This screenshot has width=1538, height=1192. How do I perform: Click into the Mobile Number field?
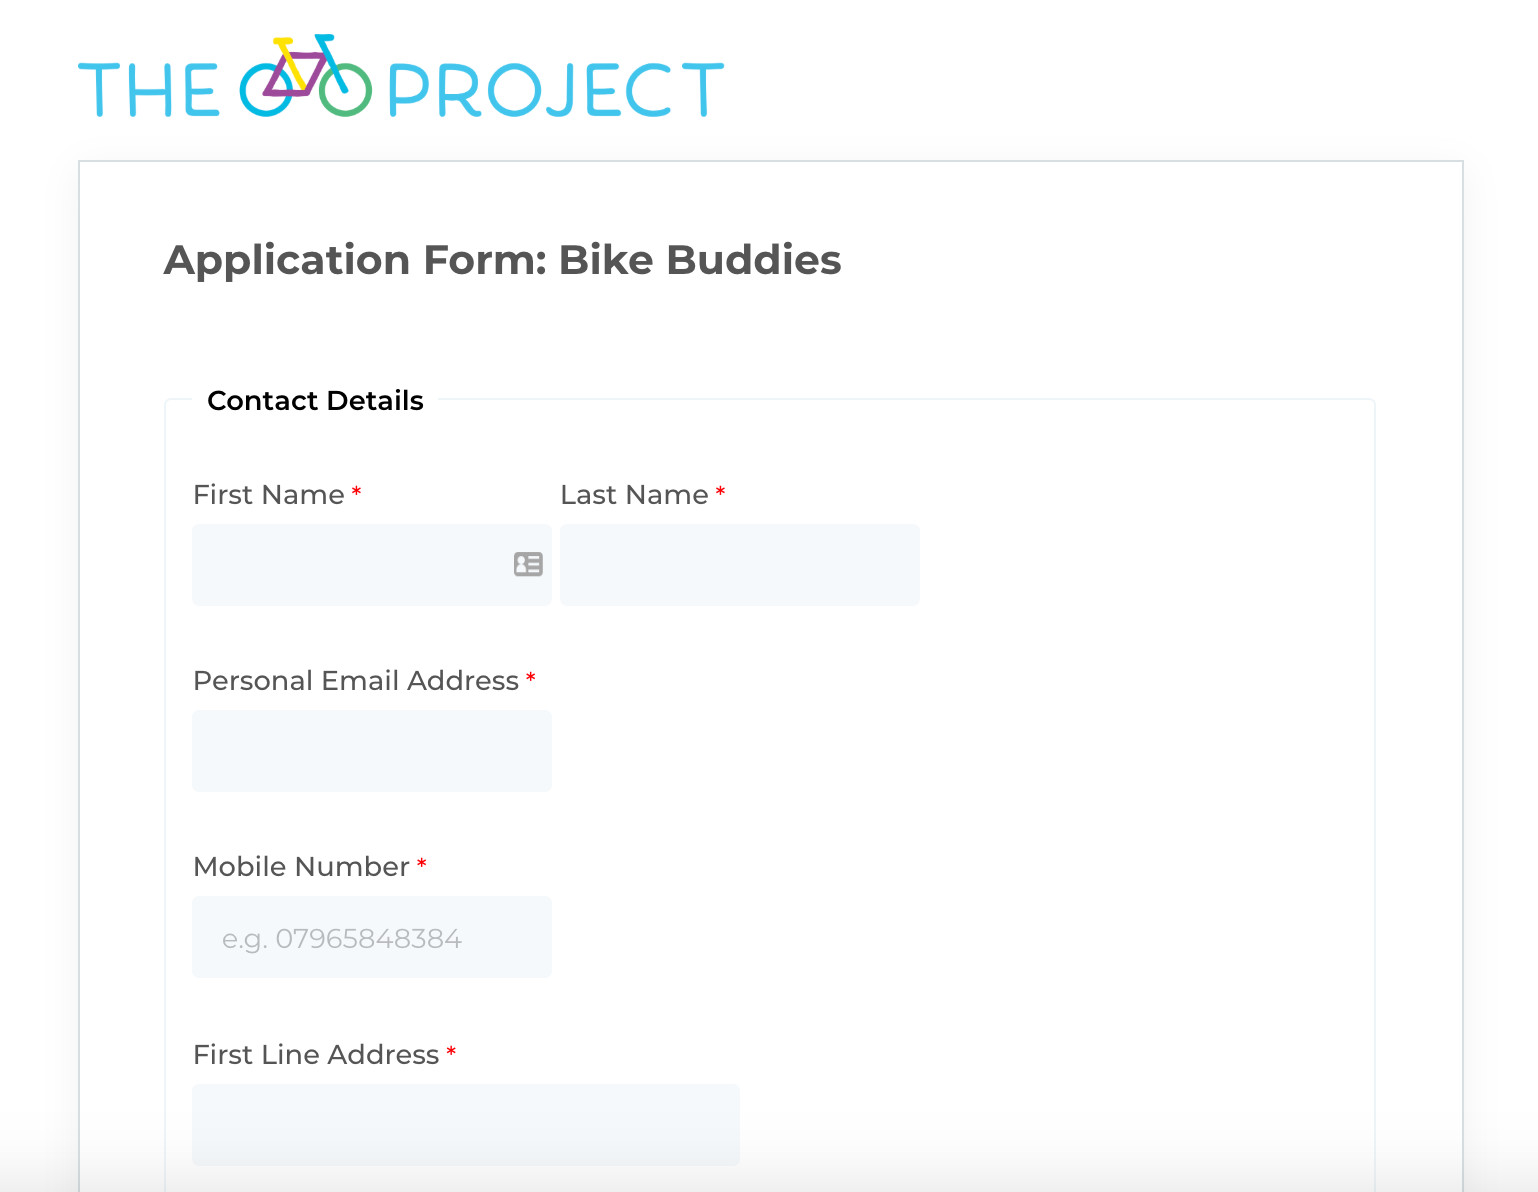(x=371, y=937)
